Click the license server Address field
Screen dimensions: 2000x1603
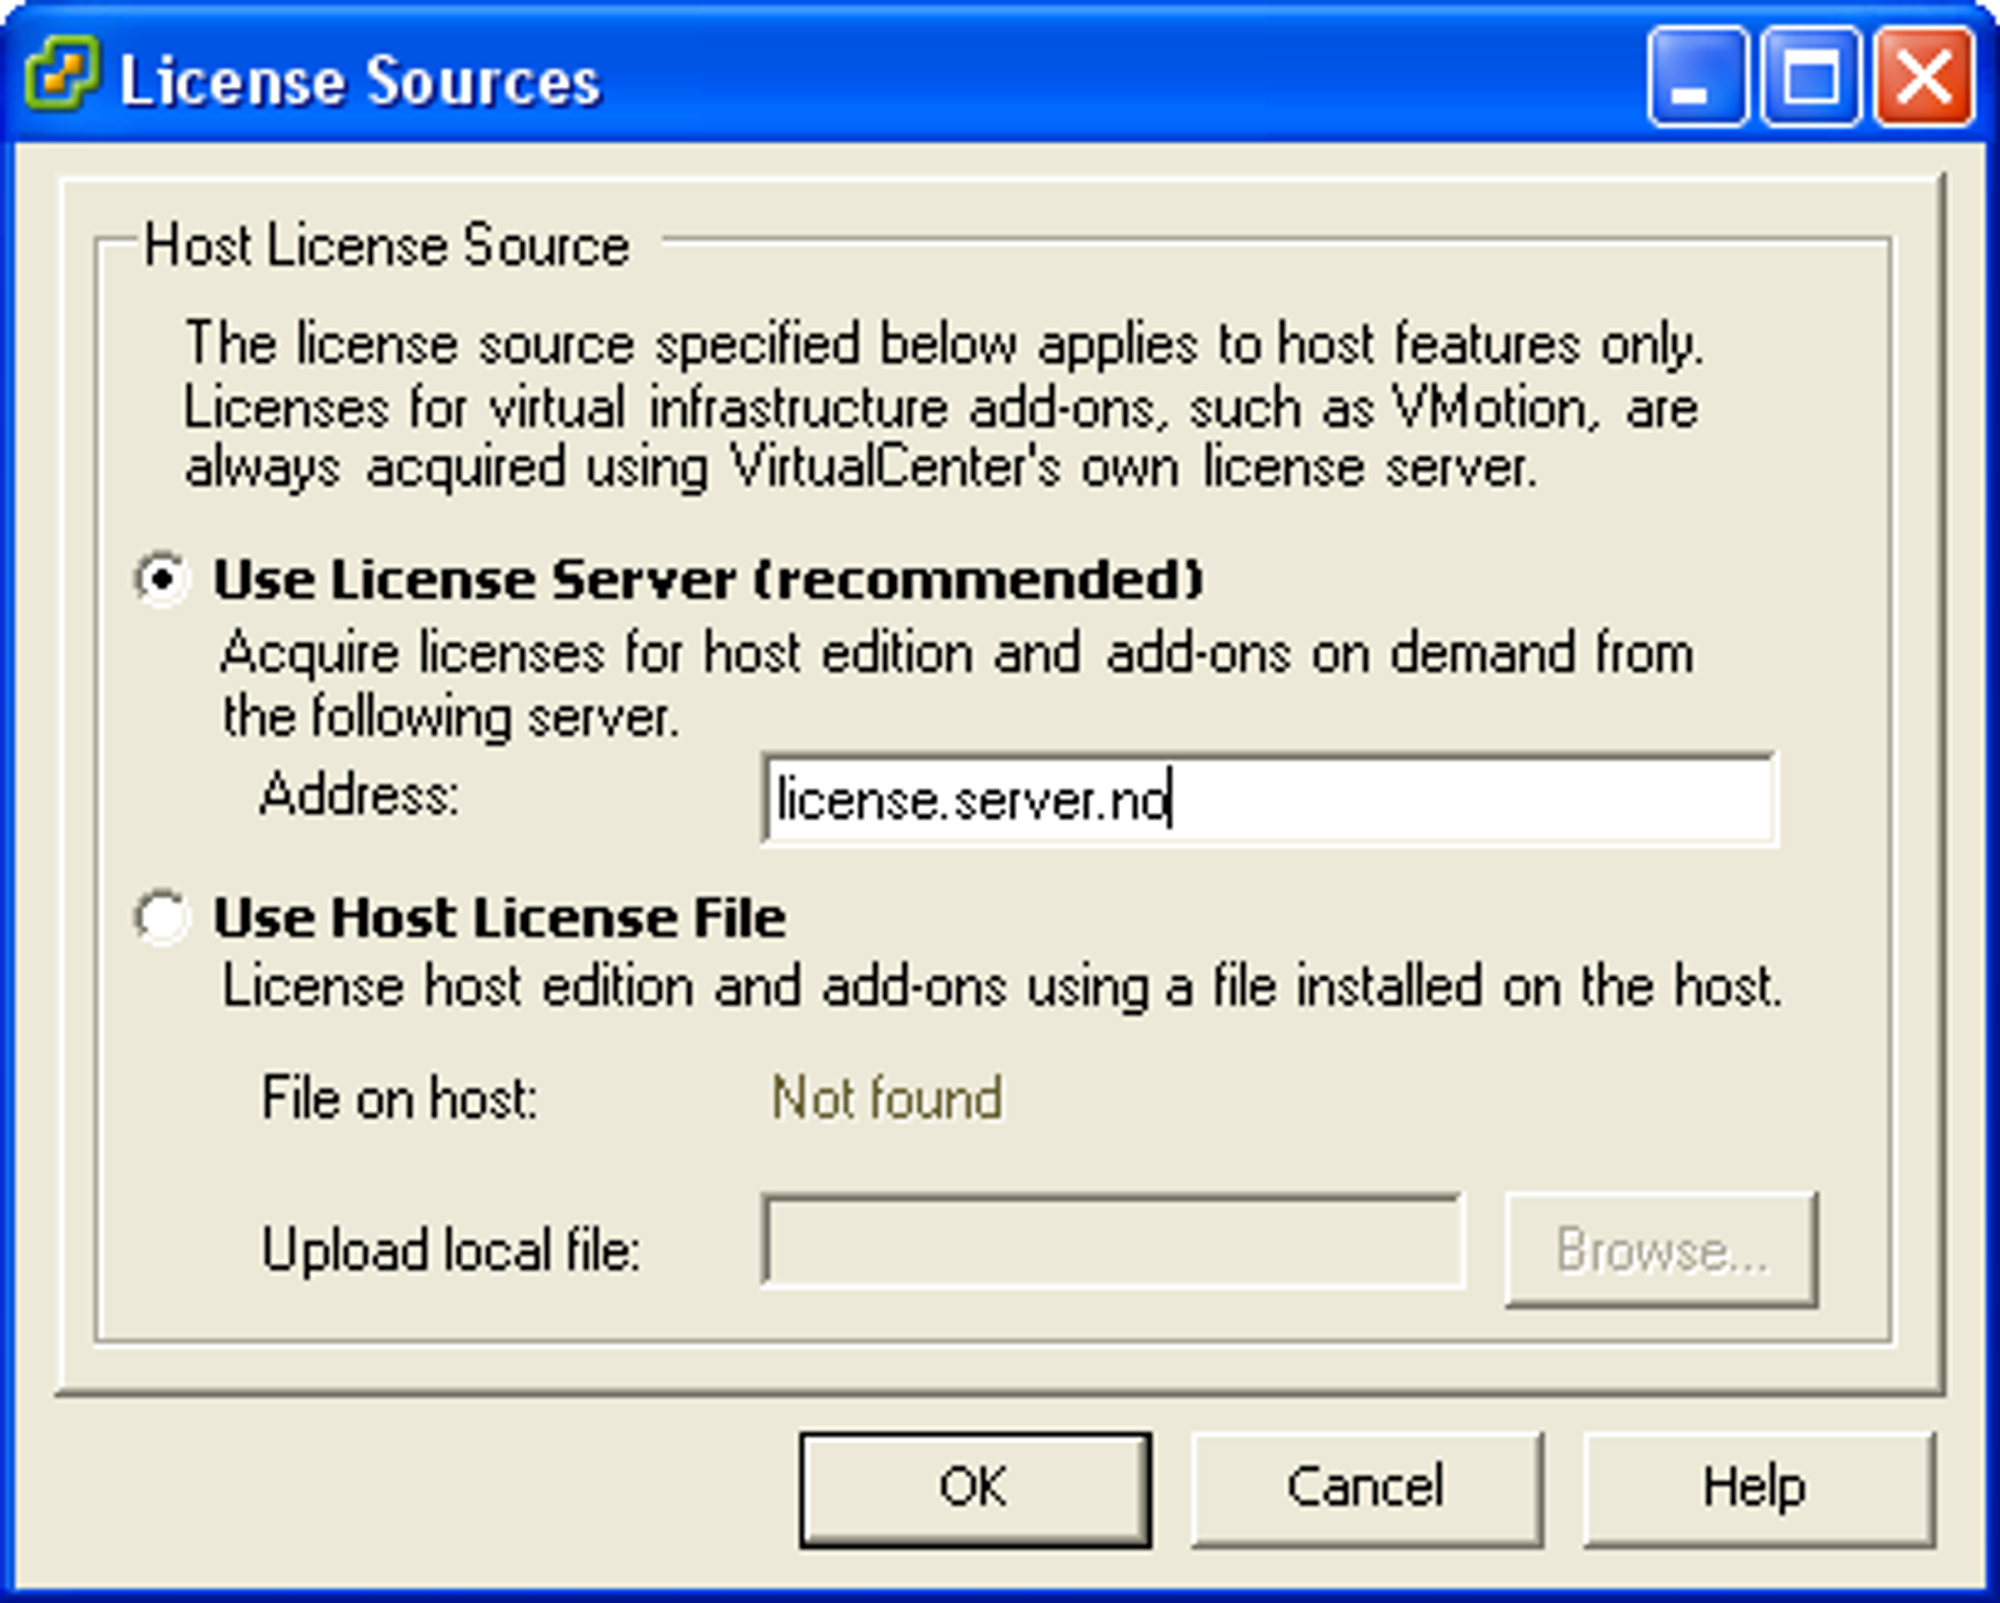point(1269,800)
